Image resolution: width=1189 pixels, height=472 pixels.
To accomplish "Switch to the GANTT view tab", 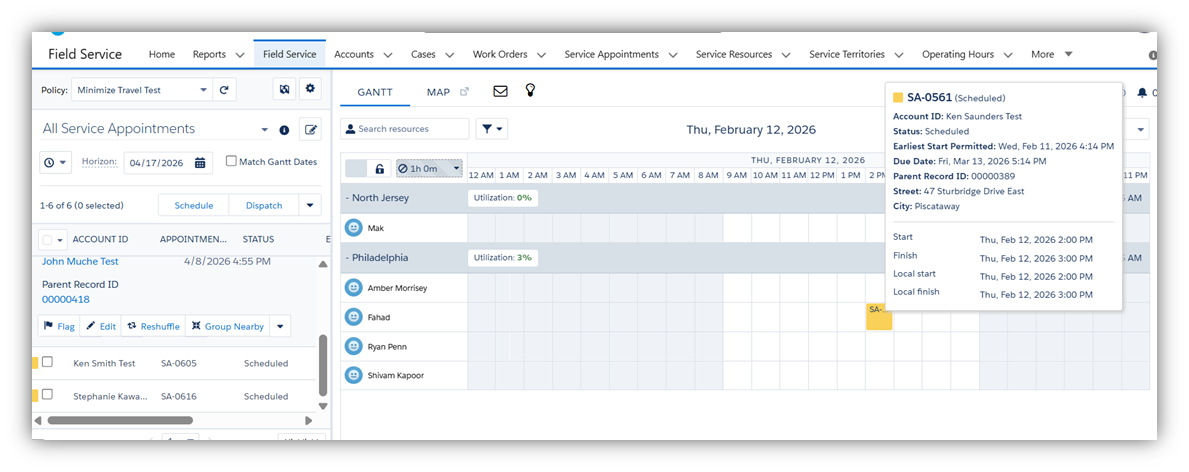I will tap(375, 92).
